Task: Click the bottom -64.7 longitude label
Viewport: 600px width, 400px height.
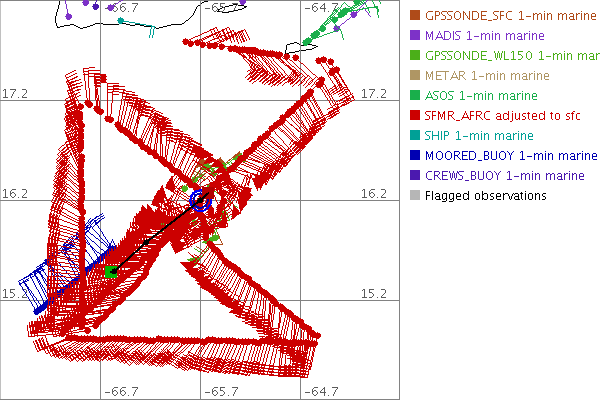Action: click(x=322, y=391)
